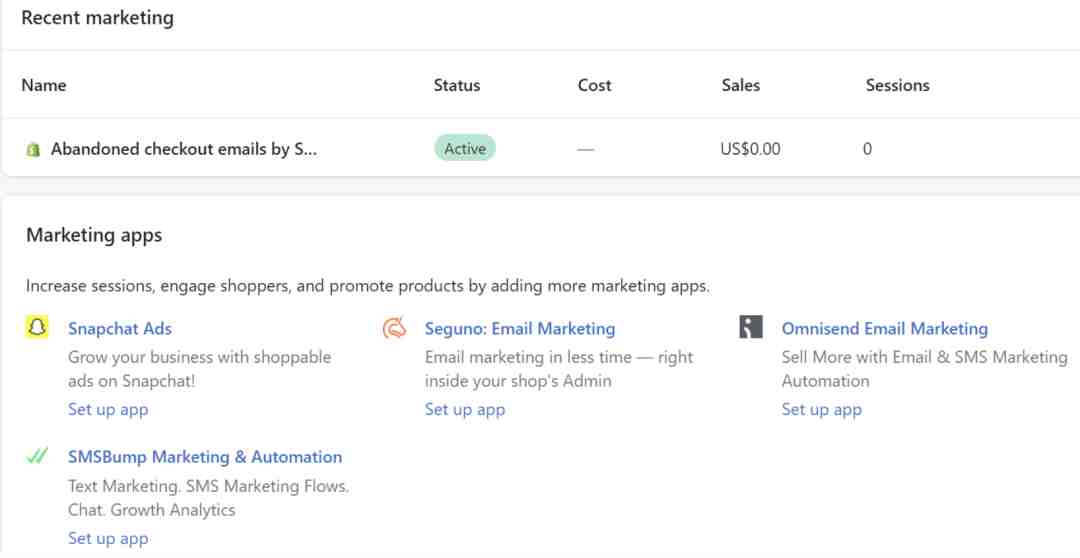Open Seguno: Email Marketing link
This screenshot has height=558, width=1080.
coord(520,329)
